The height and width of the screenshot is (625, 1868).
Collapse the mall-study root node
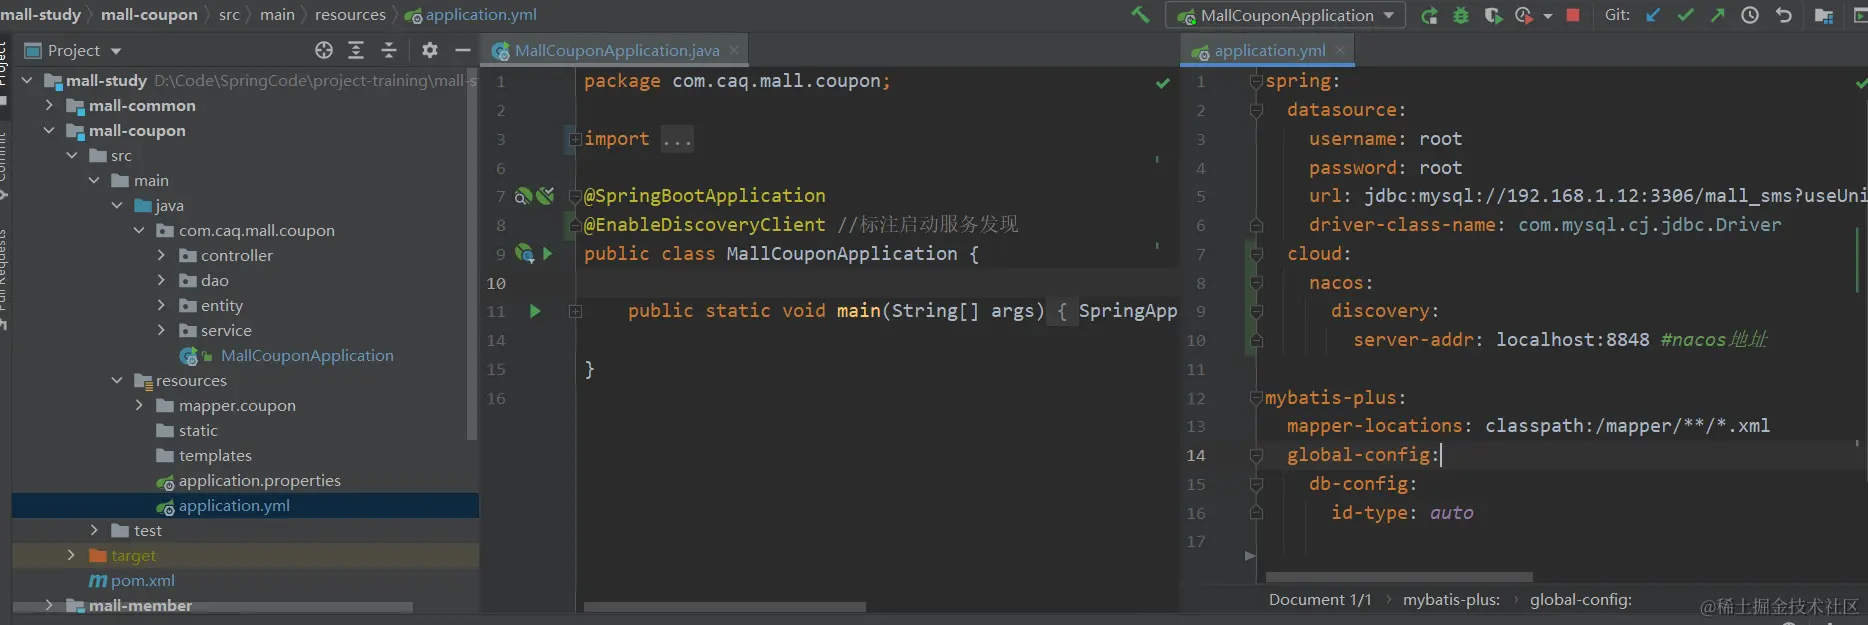coord(27,80)
